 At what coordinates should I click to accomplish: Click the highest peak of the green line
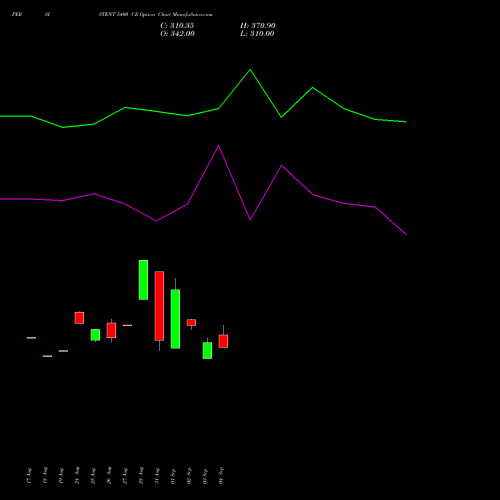tap(250, 70)
